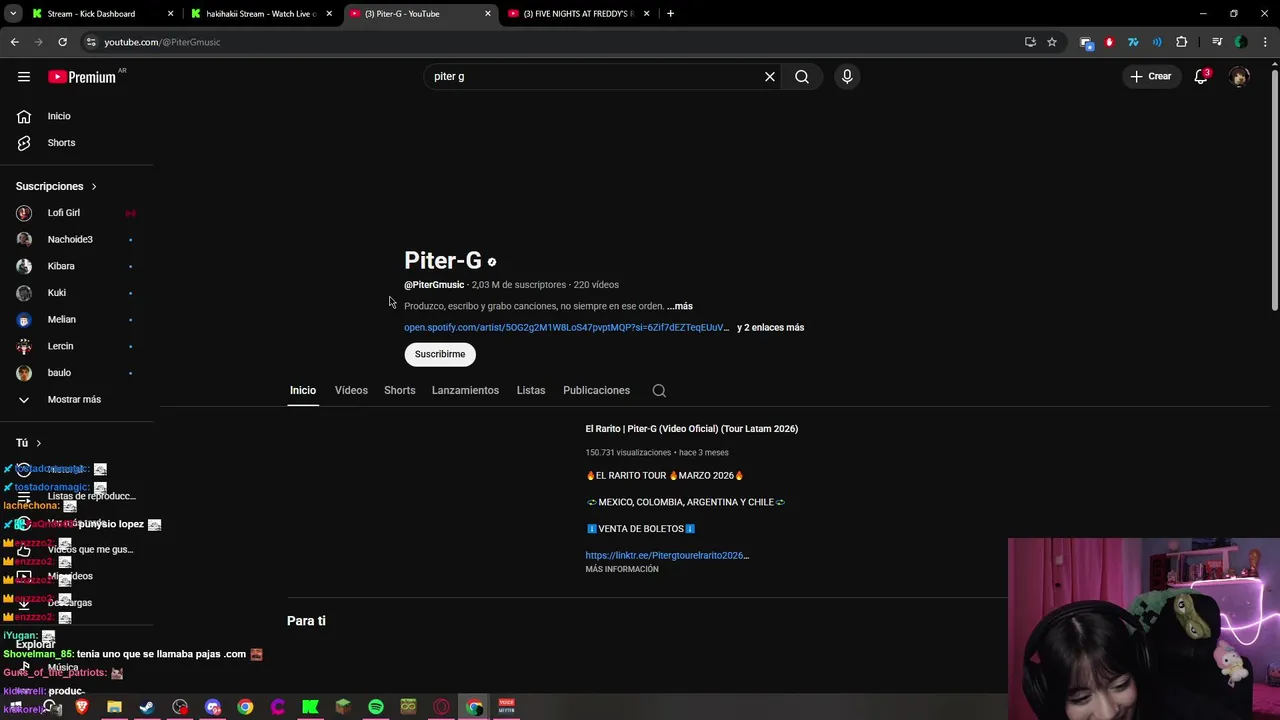Show the 'y 2 enlaces más' links
The height and width of the screenshot is (720, 1280).
click(x=770, y=328)
